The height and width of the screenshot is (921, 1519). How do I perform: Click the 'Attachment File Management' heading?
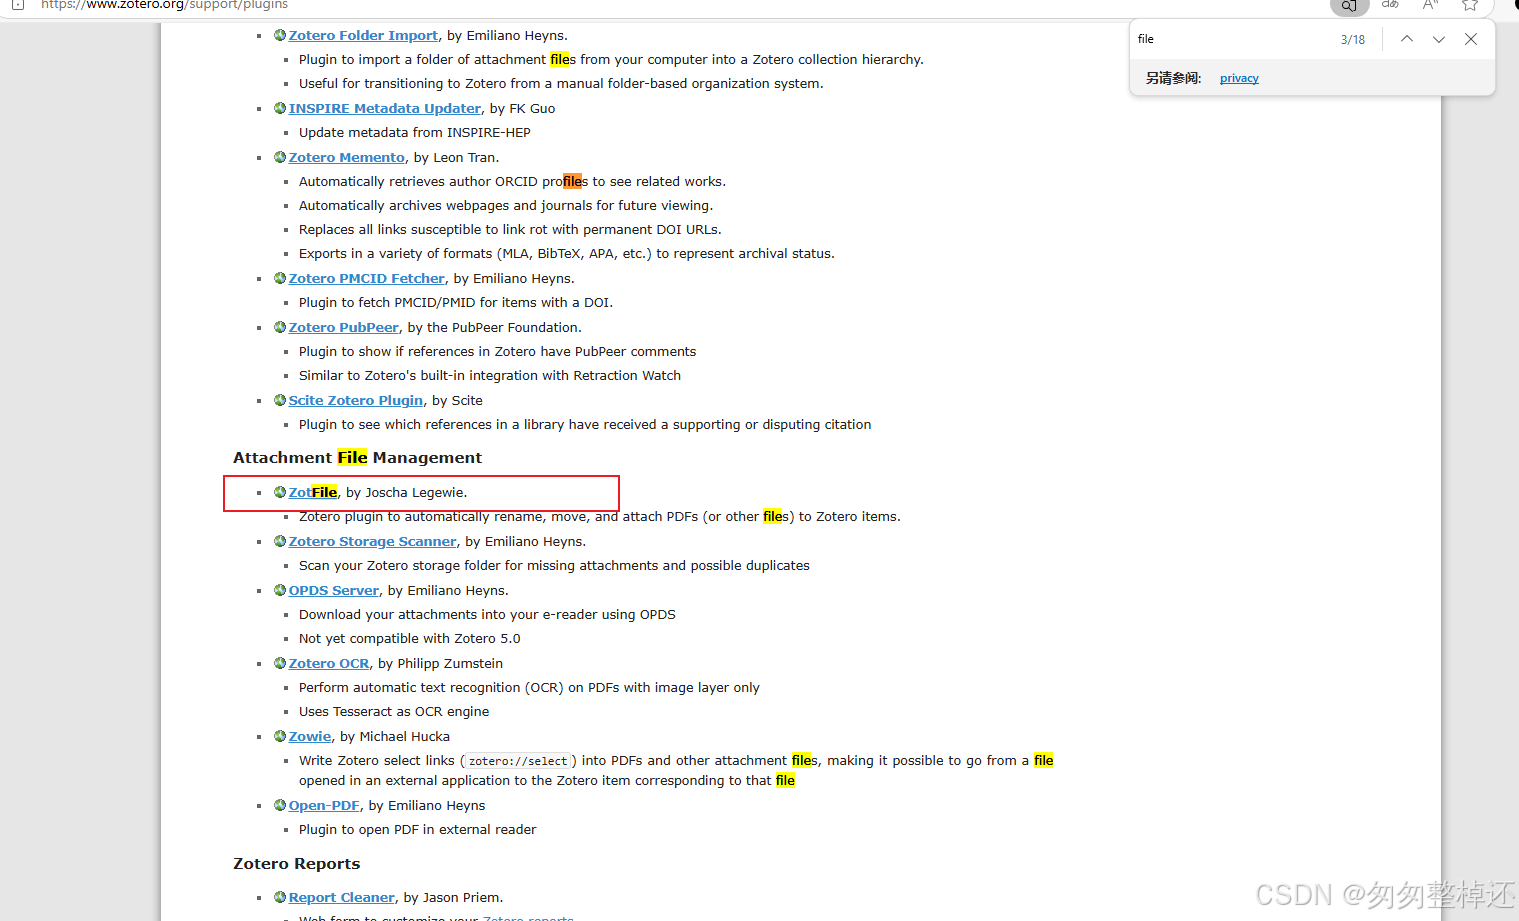357,457
